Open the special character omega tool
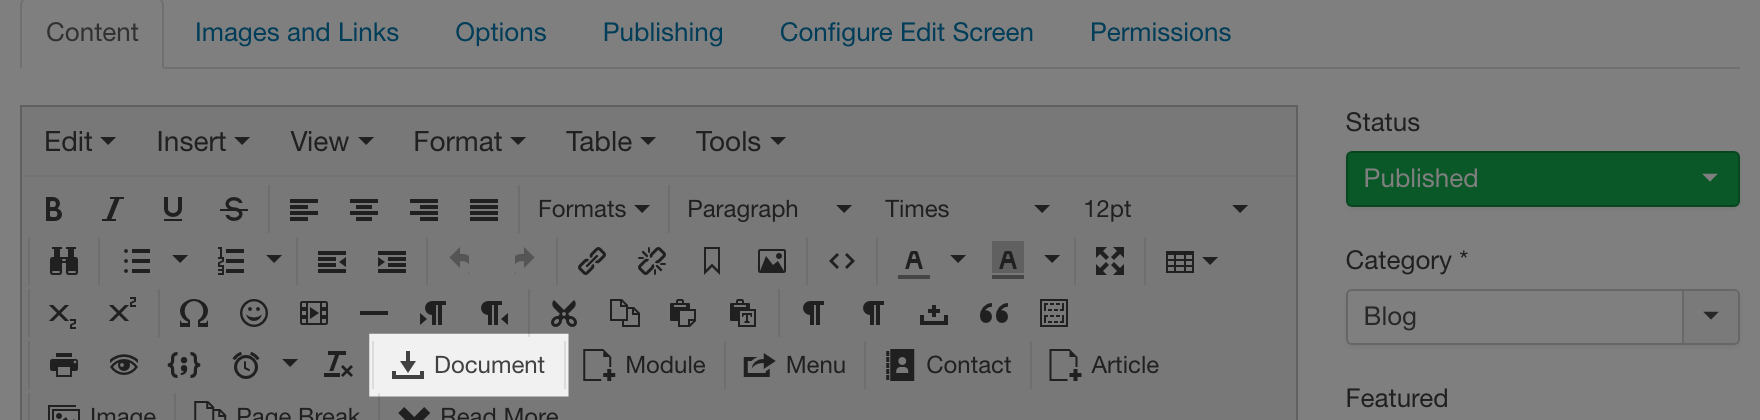1760x420 pixels. (x=193, y=314)
